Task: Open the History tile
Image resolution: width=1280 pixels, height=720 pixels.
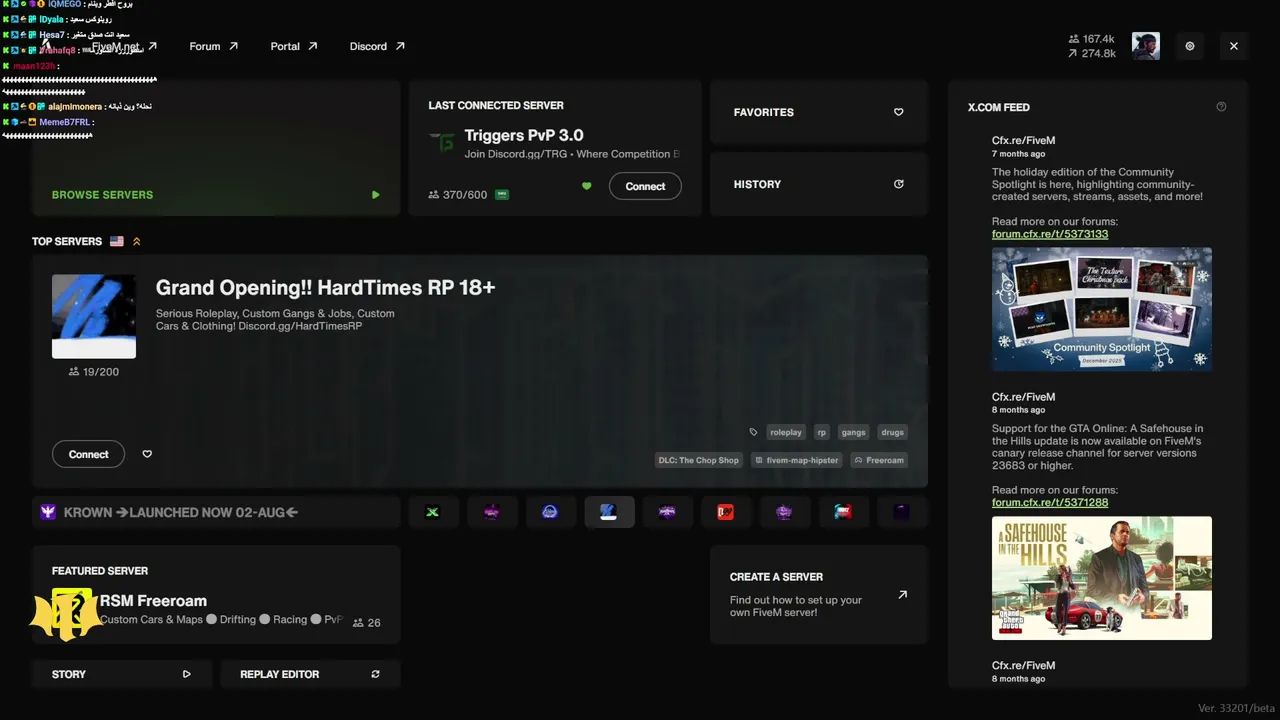Action: 819,184
